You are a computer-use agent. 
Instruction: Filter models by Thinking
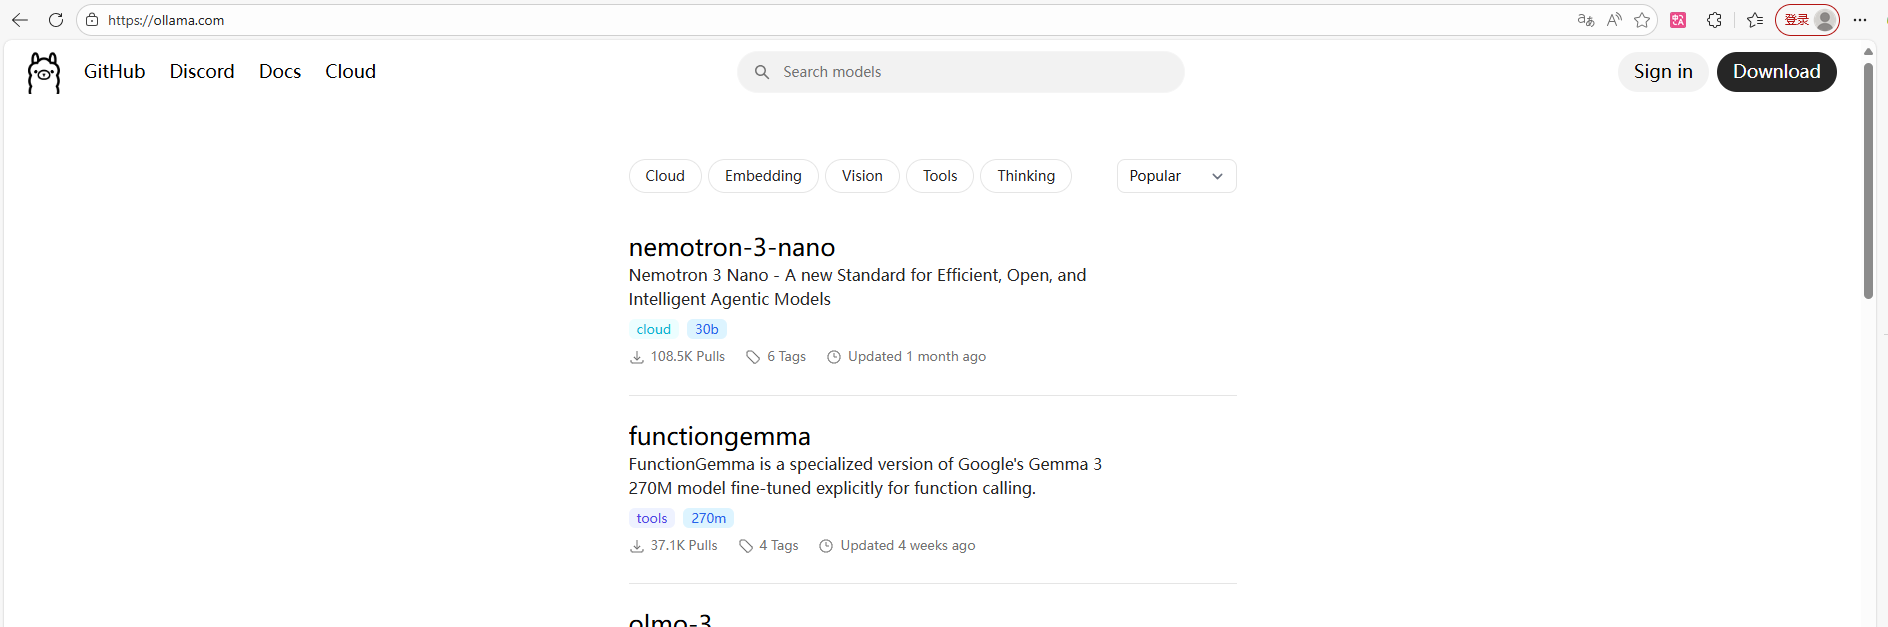[1026, 176]
